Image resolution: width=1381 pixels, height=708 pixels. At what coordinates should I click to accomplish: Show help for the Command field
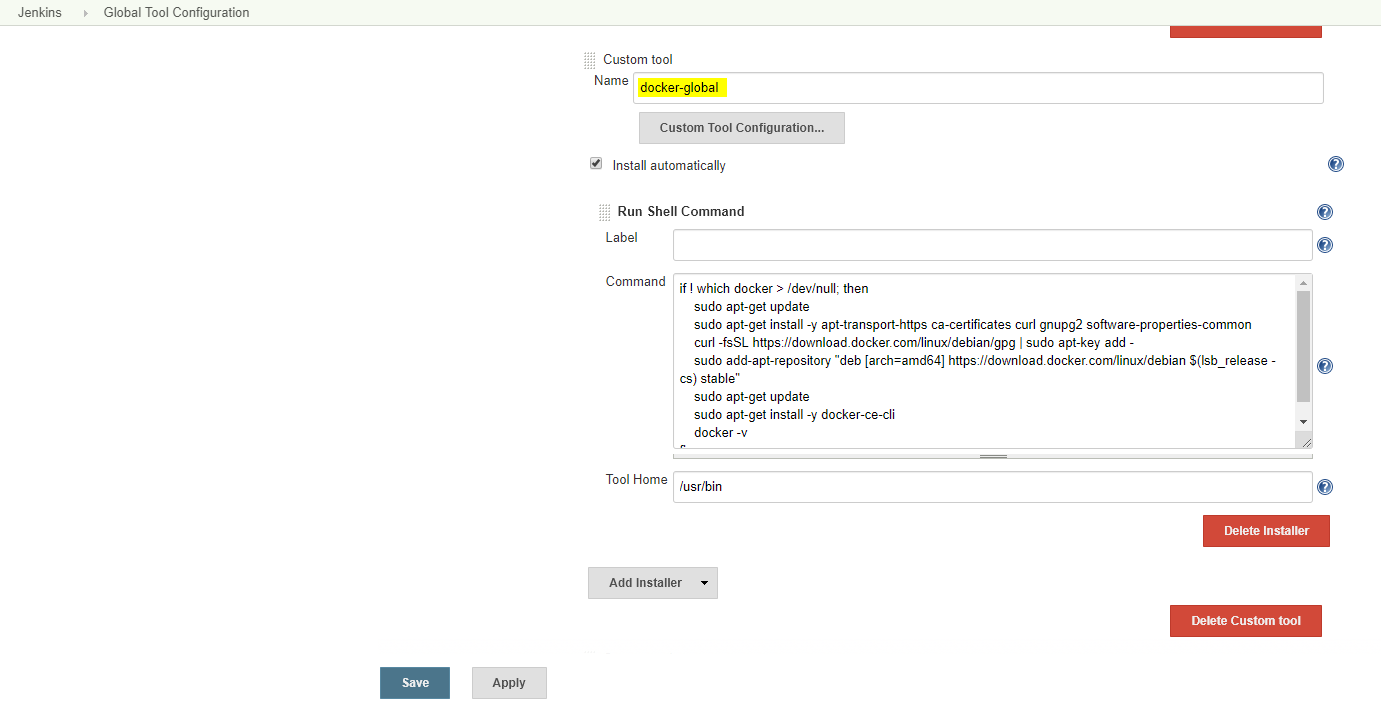1325,366
